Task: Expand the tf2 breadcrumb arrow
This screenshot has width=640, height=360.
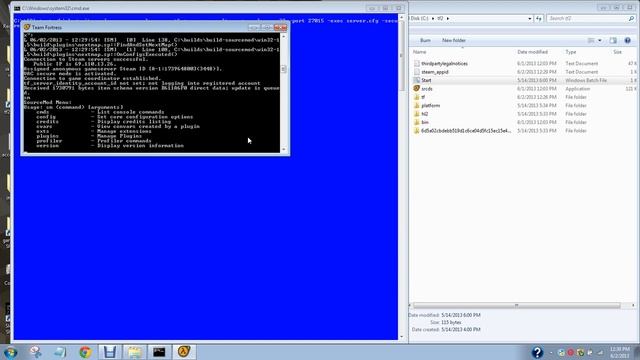Action: 448,18
